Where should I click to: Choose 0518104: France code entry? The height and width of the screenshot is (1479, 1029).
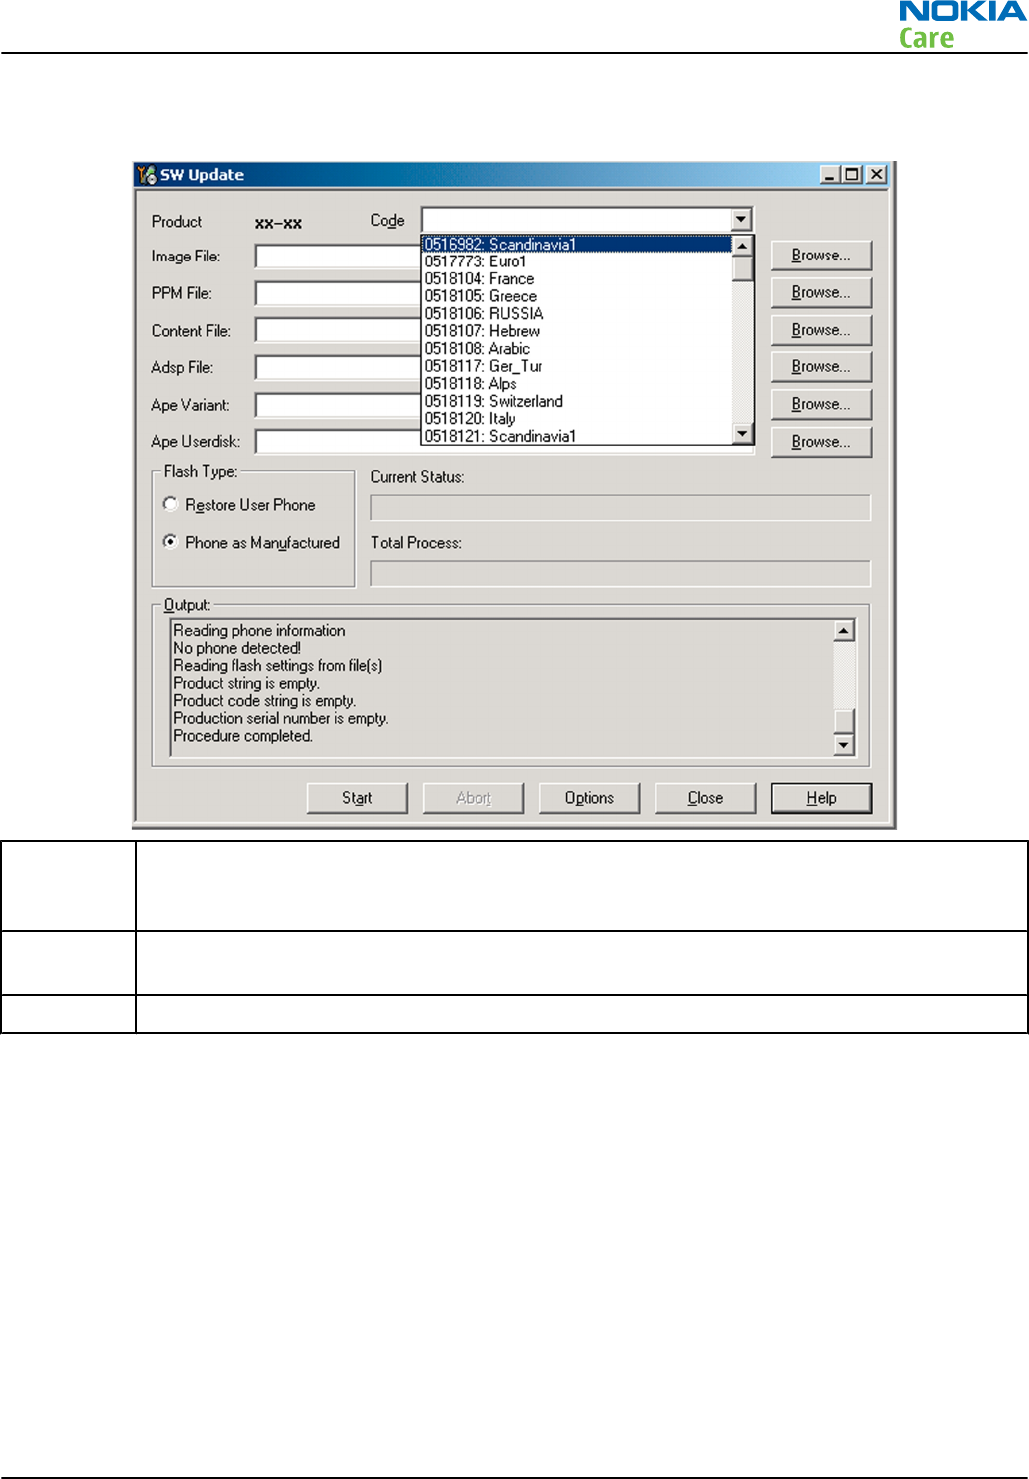(x=577, y=279)
